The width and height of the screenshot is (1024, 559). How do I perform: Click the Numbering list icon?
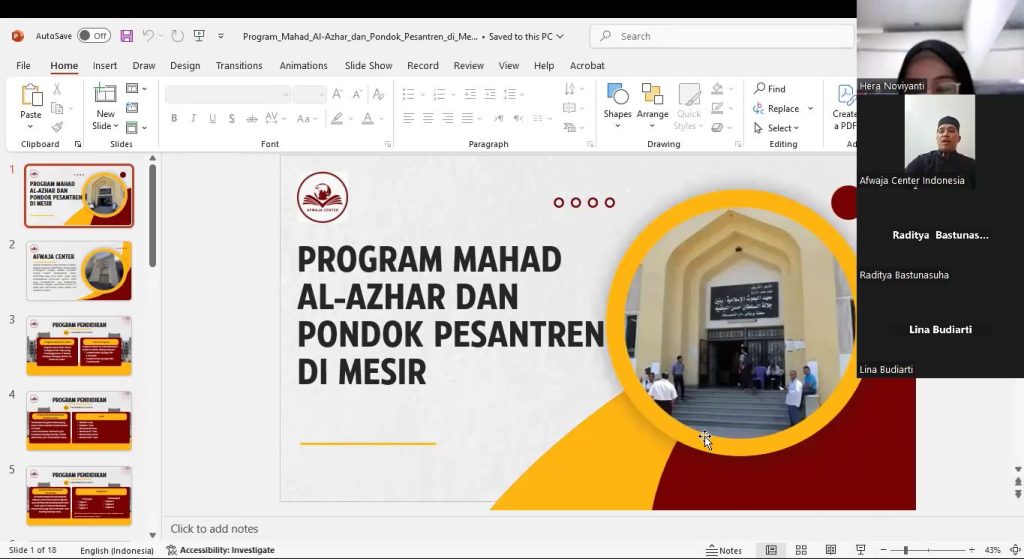coord(439,94)
